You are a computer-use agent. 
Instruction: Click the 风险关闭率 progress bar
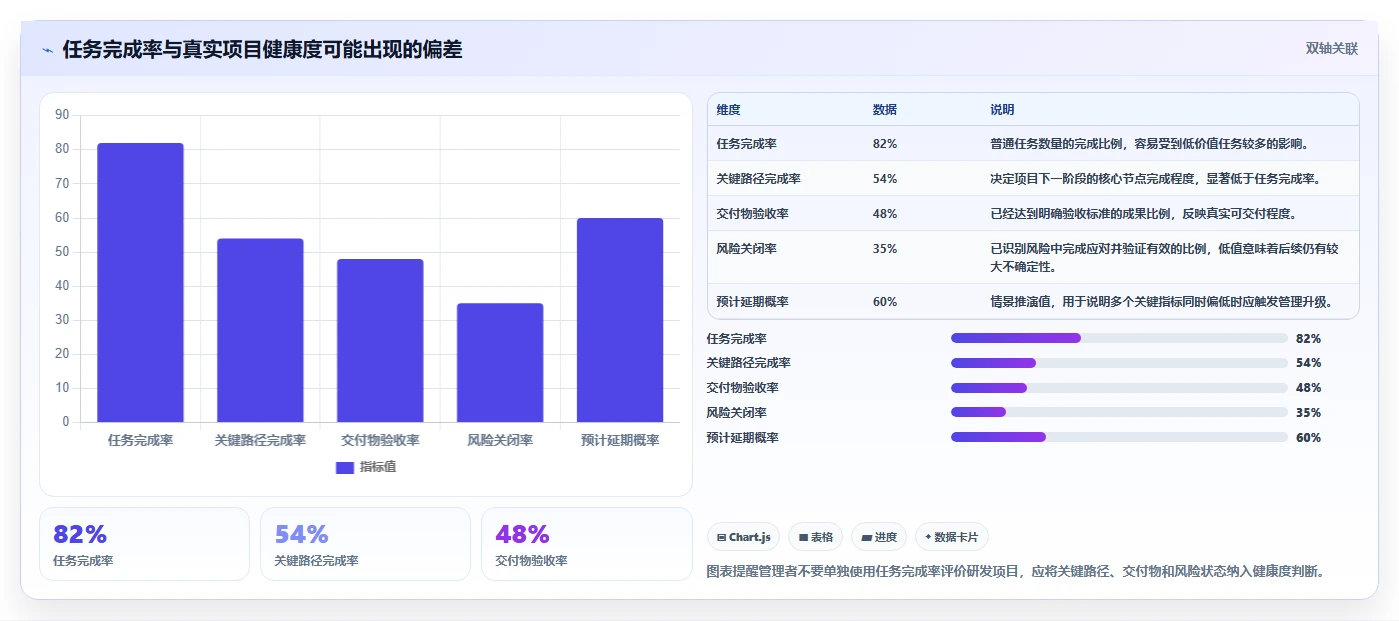(1119, 412)
